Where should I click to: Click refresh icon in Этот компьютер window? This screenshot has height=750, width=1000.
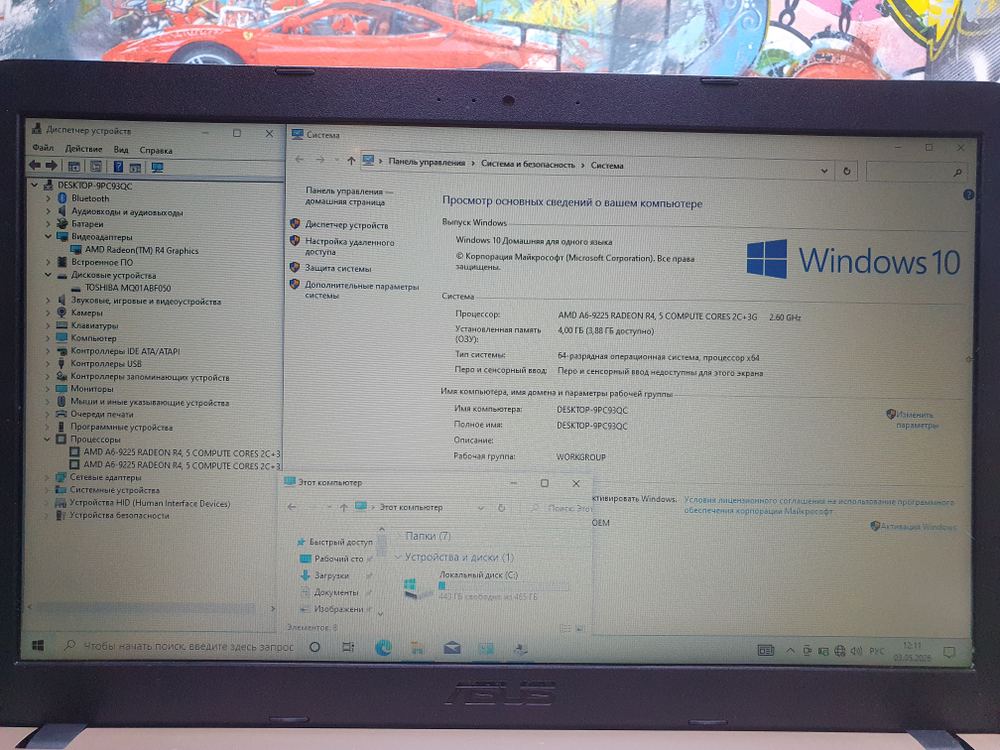point(501,508)
